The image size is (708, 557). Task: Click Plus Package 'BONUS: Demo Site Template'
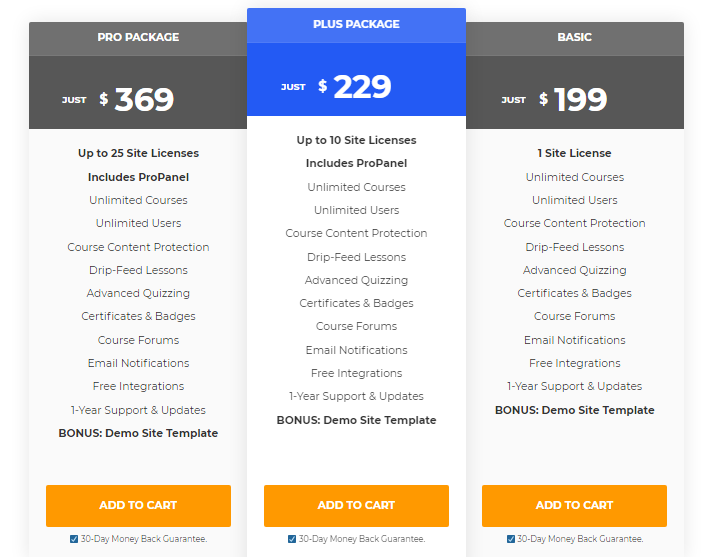(x=356, y=421)
